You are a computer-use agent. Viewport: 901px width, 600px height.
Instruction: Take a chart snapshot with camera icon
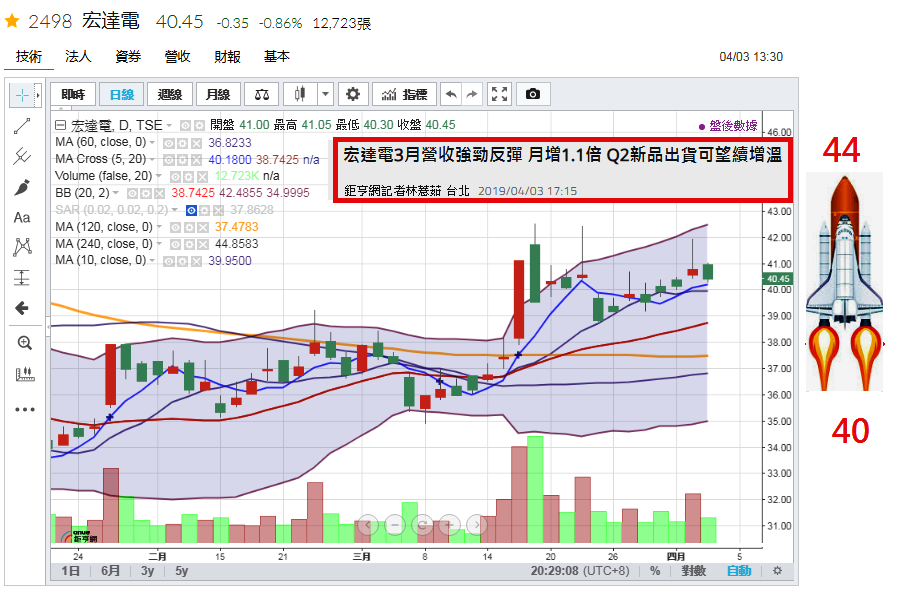[x=533, y=94]
